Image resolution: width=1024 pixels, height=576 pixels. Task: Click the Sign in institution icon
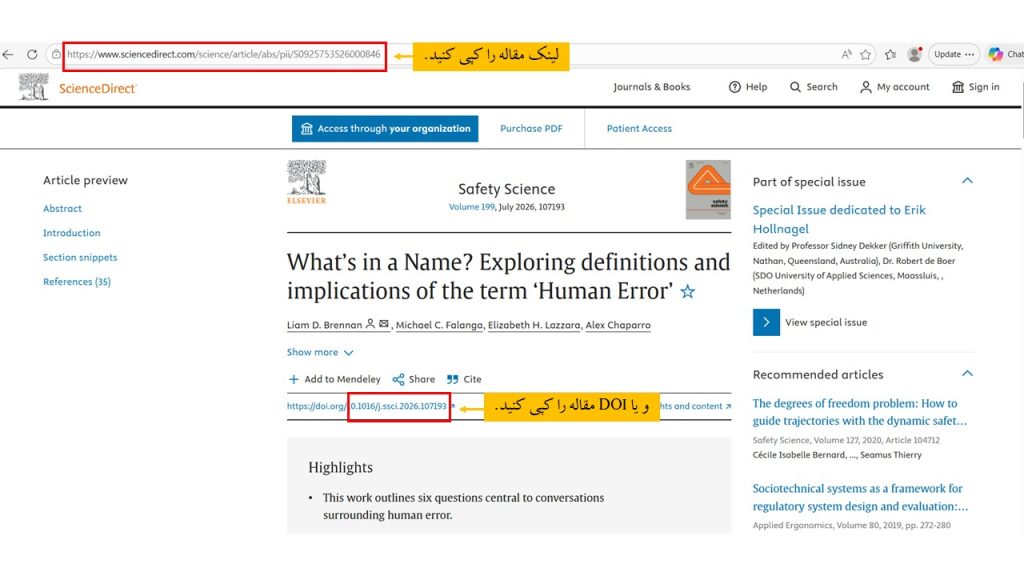coord(958,87)
